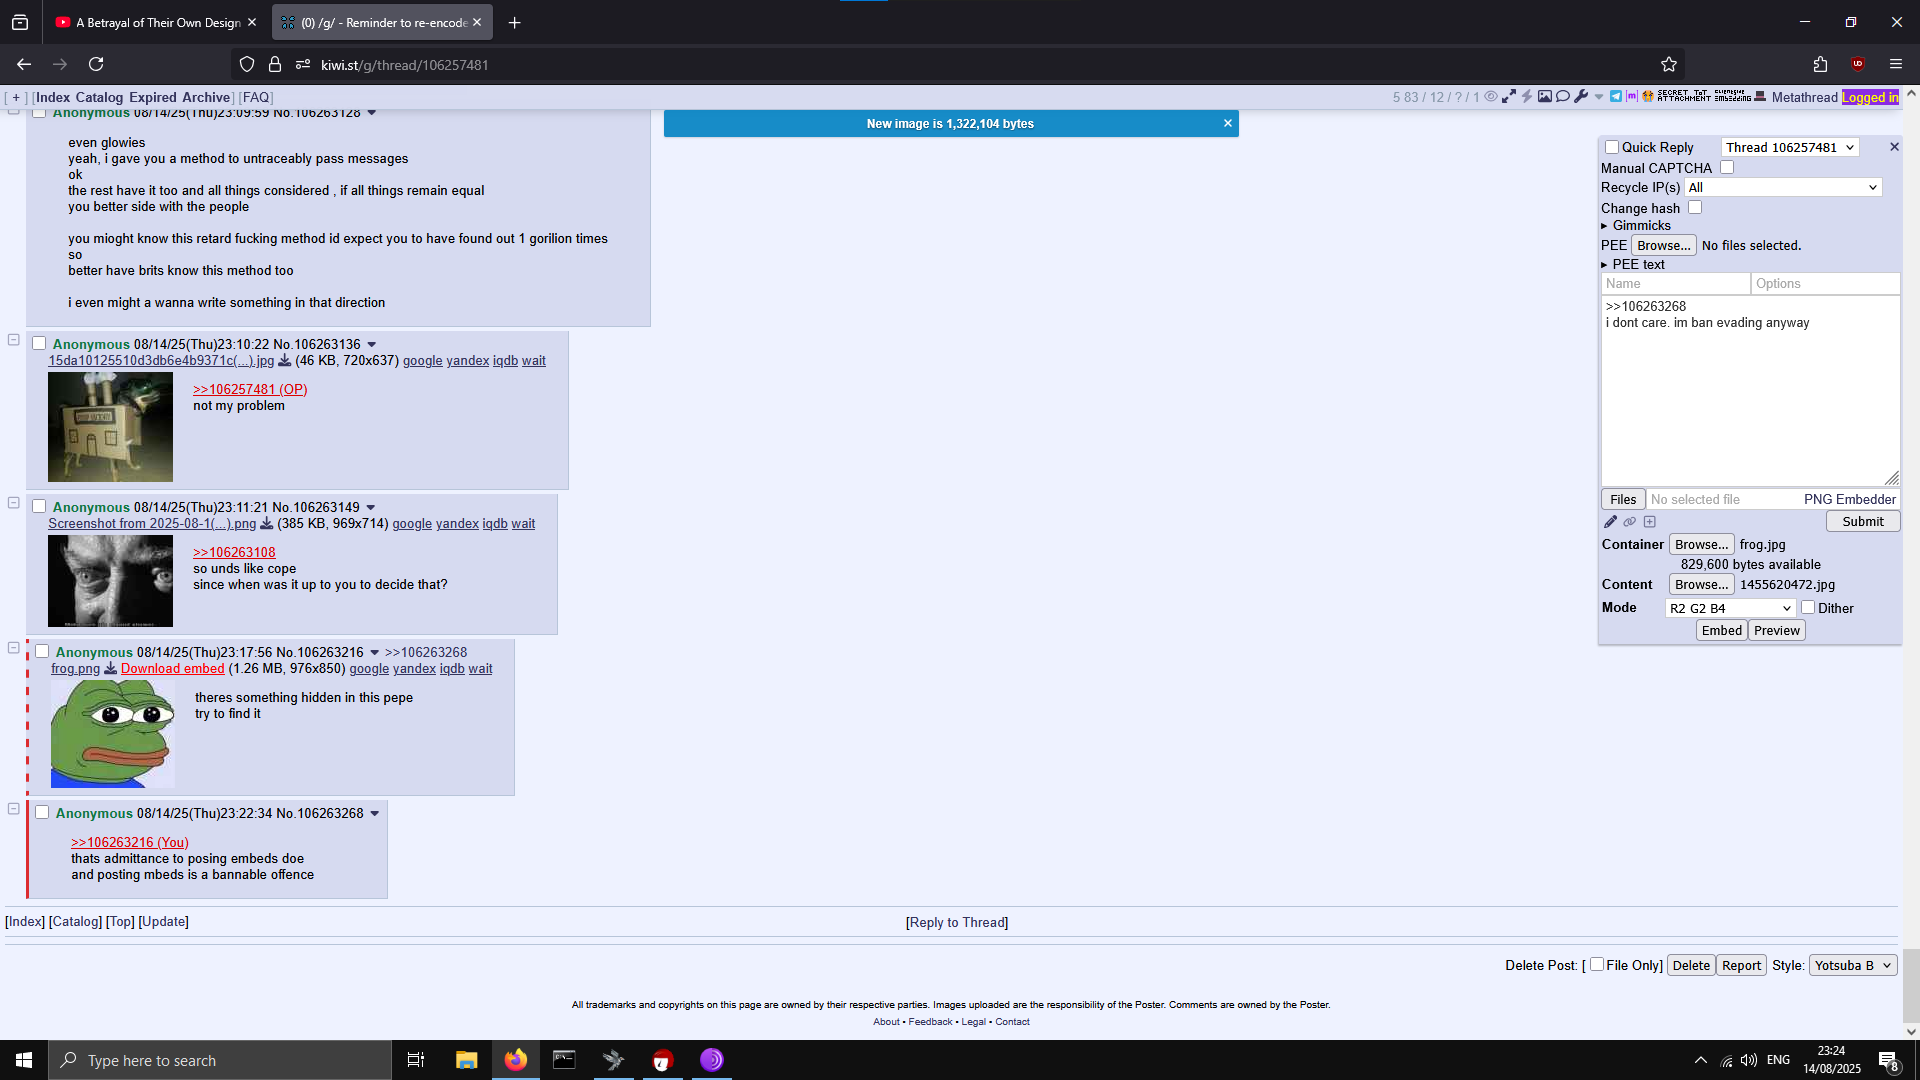
Task: Click download icon beside frog.png
Action: click(111, 669)
